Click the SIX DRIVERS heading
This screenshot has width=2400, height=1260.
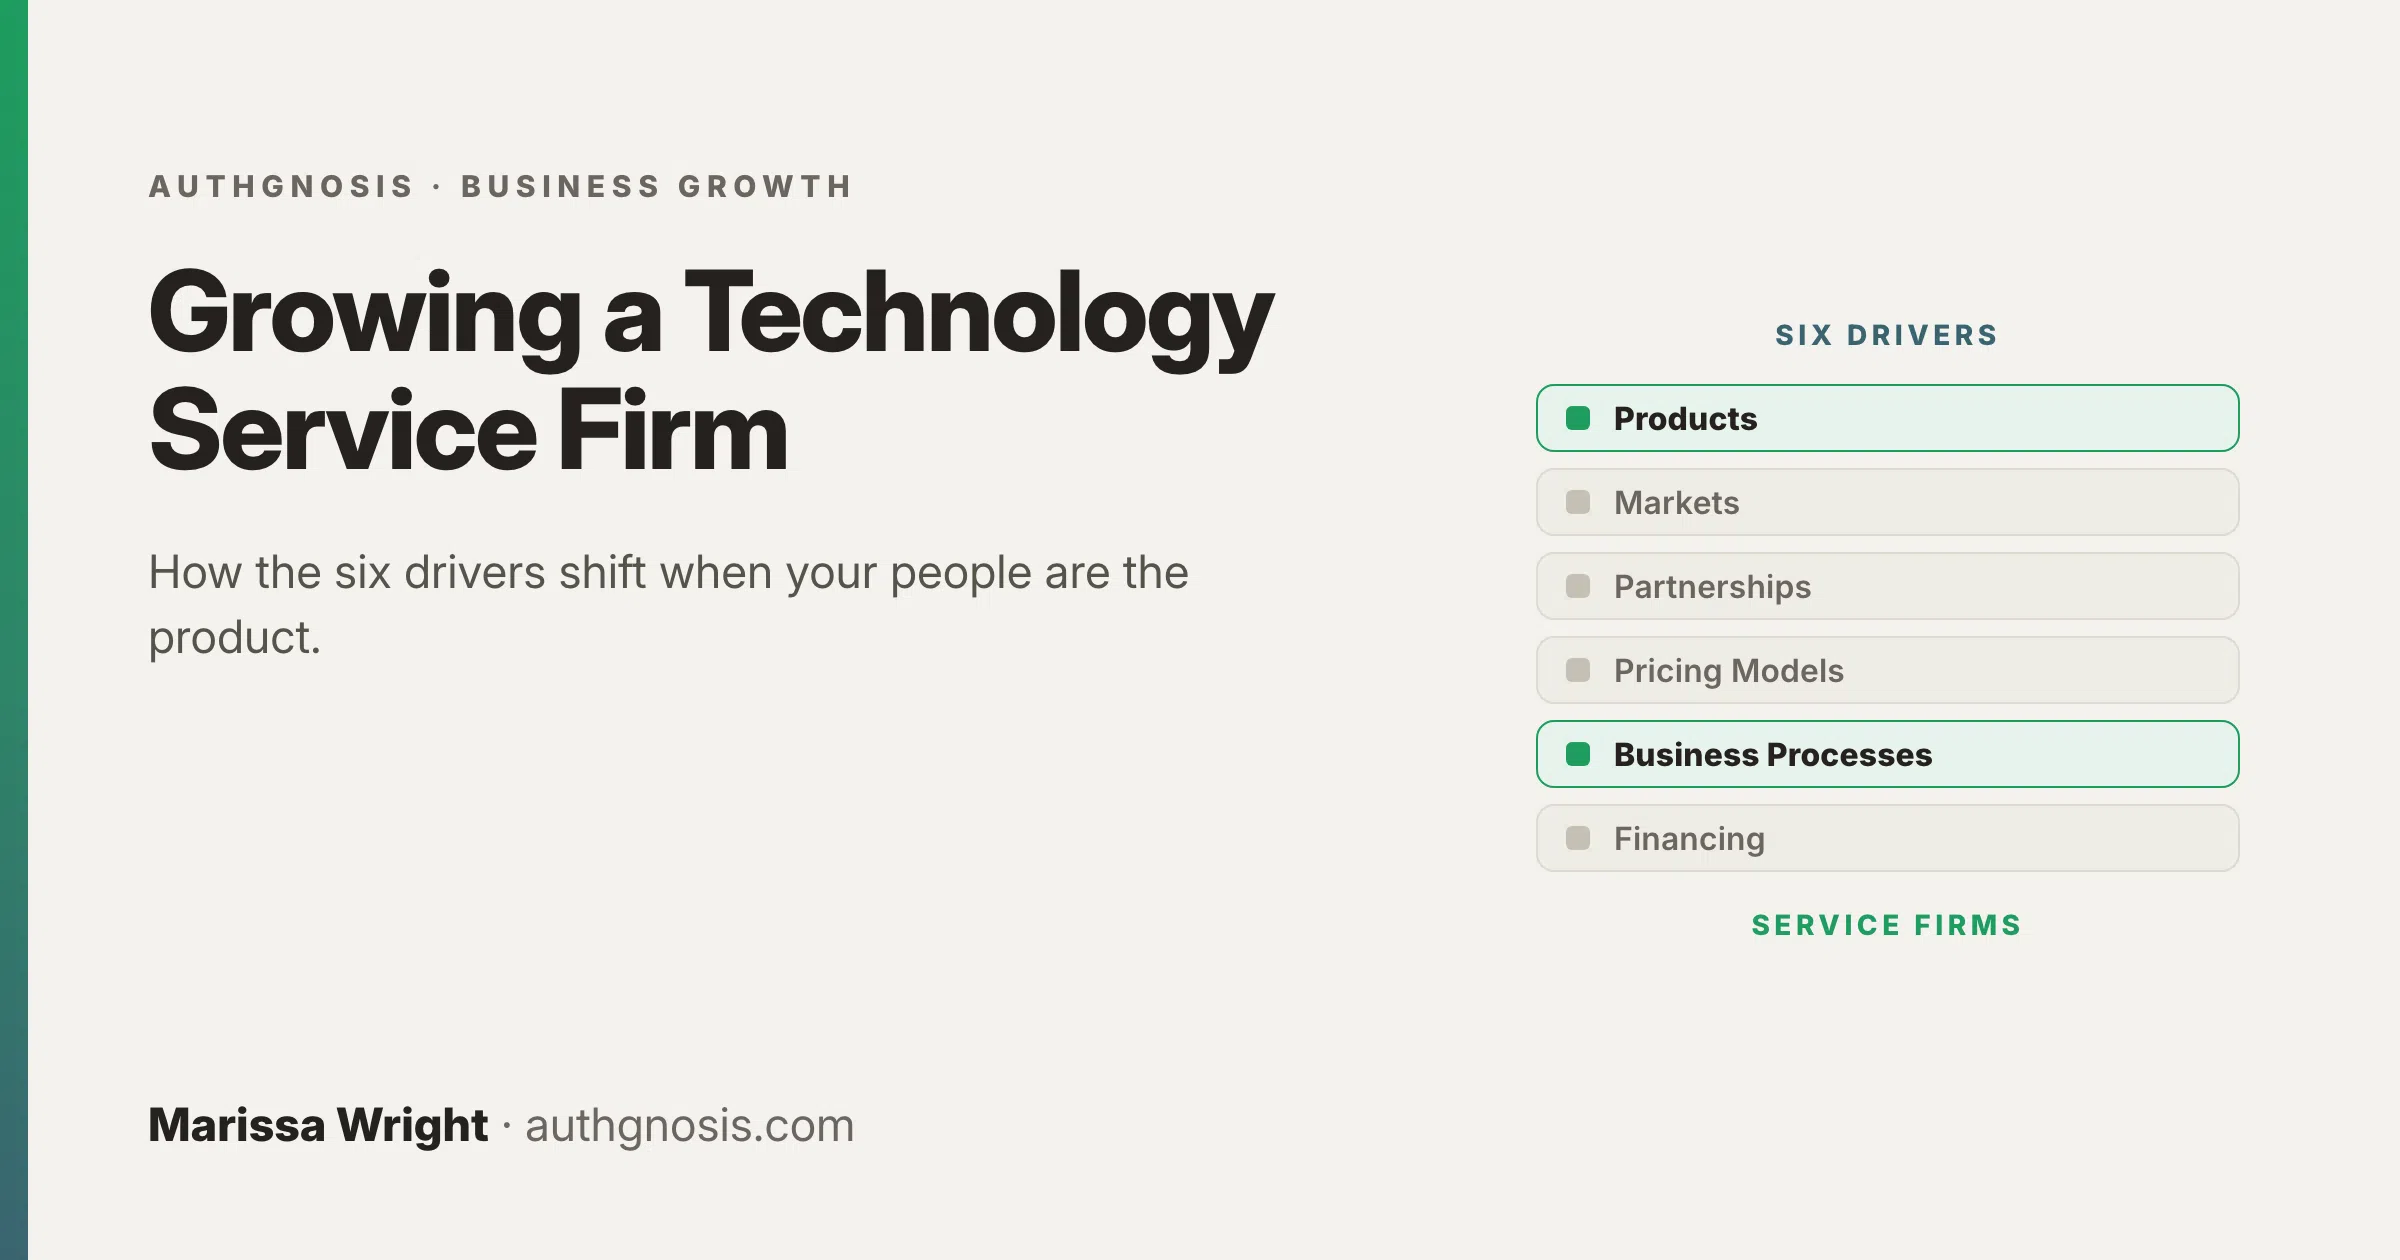point(1887,335)
